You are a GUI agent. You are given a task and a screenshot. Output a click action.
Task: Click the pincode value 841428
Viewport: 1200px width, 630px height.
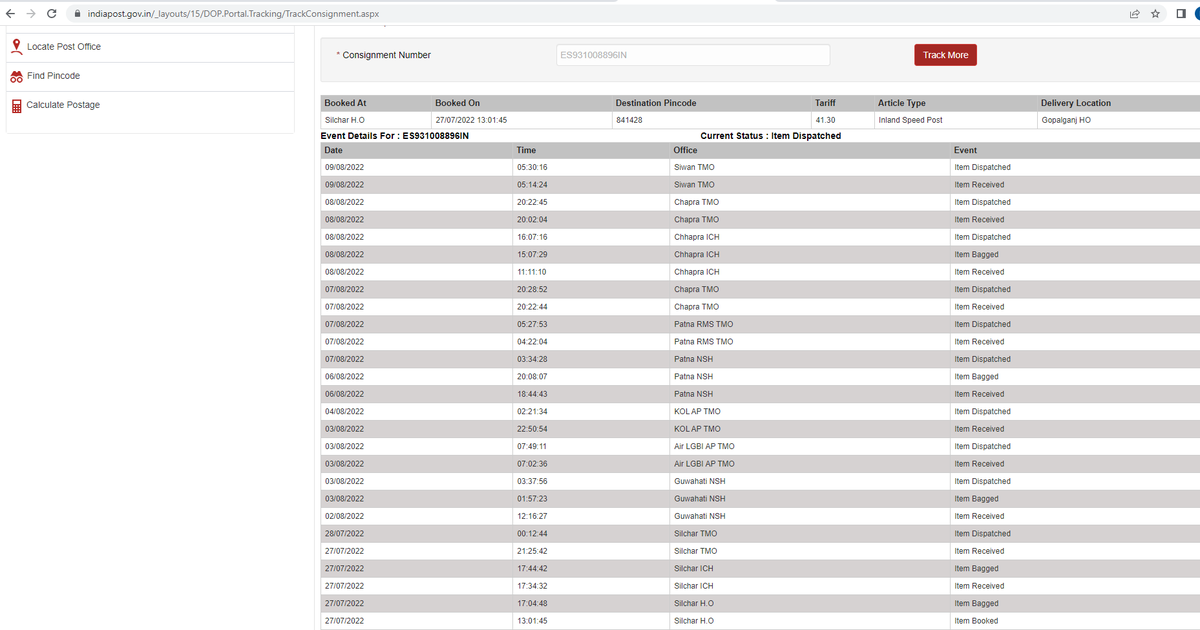pyautogui.click(x=629, y=120)
